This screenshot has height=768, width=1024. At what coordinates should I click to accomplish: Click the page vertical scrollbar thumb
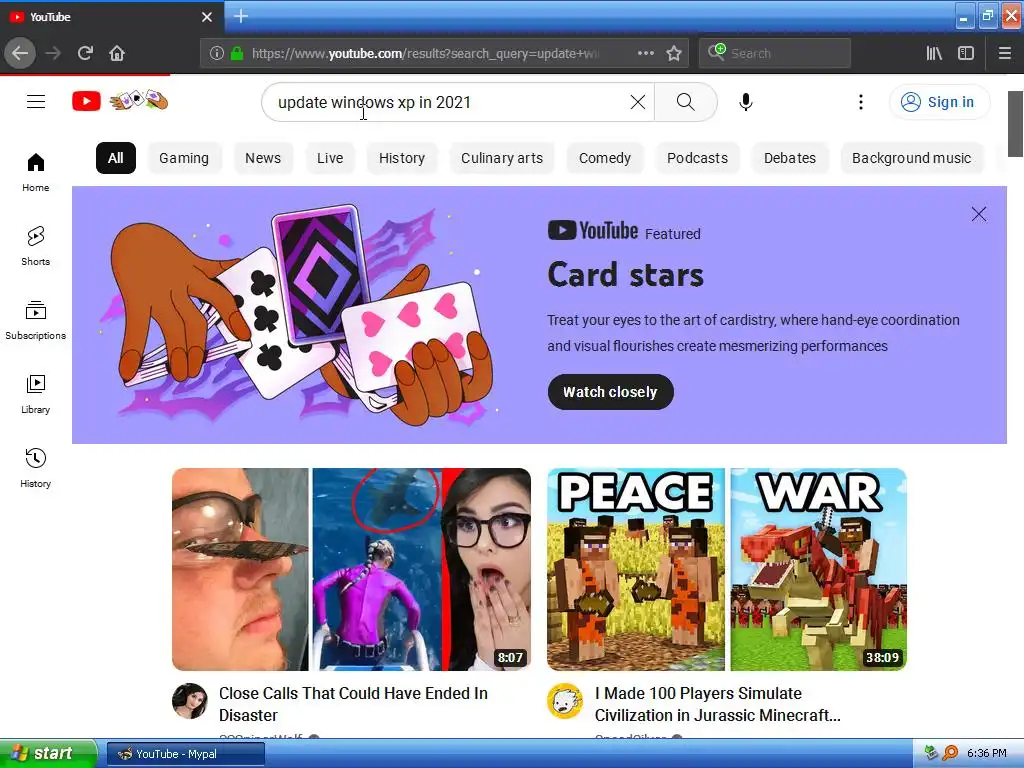[x=1015, y=124]
